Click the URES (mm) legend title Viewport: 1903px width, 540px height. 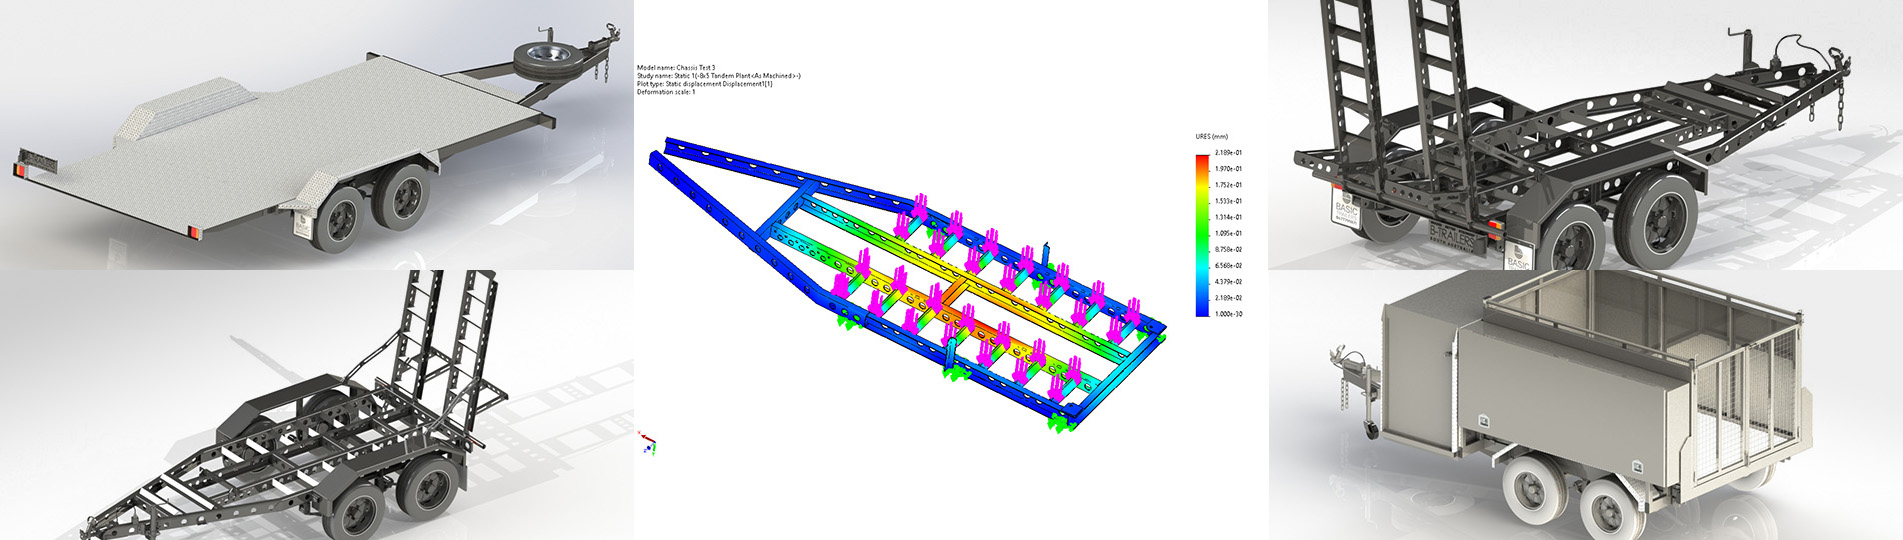pyautogui.click(x=1211, y=136)
